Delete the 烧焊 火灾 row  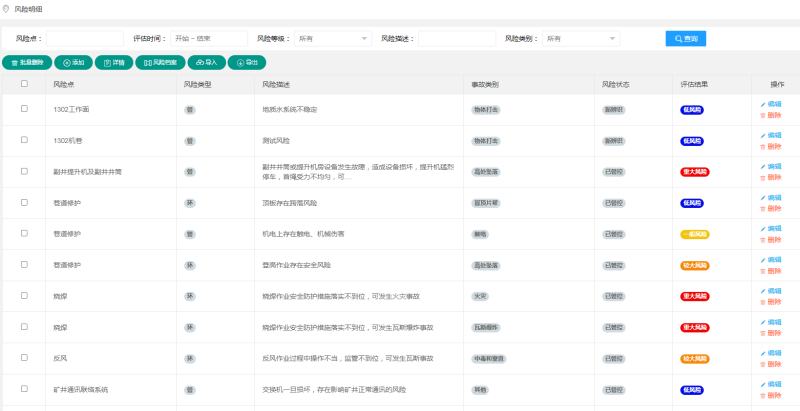[x=771, y=302]
